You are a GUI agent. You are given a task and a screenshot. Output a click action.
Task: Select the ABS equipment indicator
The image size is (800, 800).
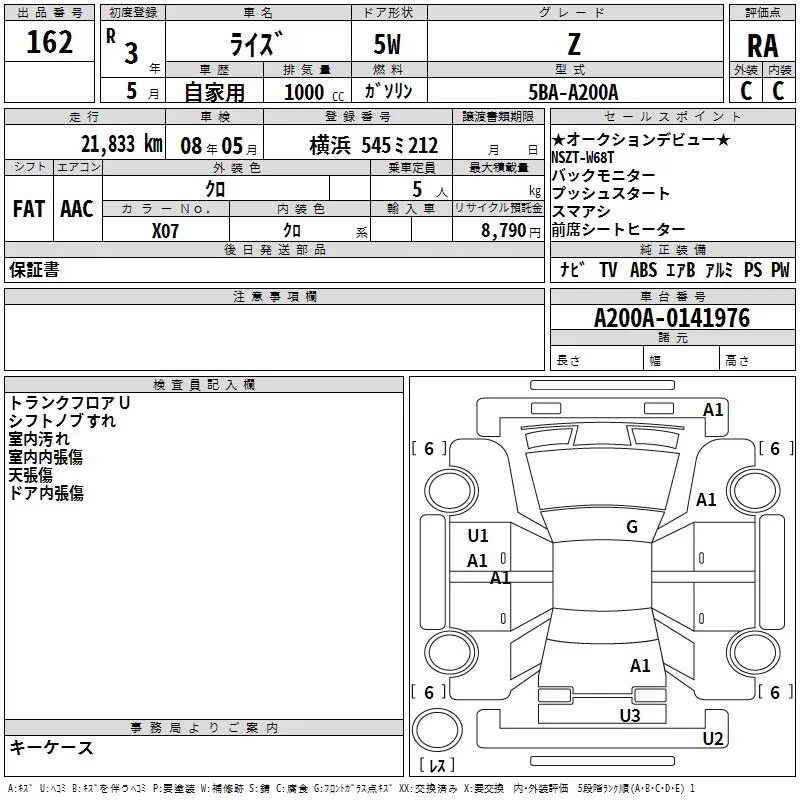pos(643,269)
